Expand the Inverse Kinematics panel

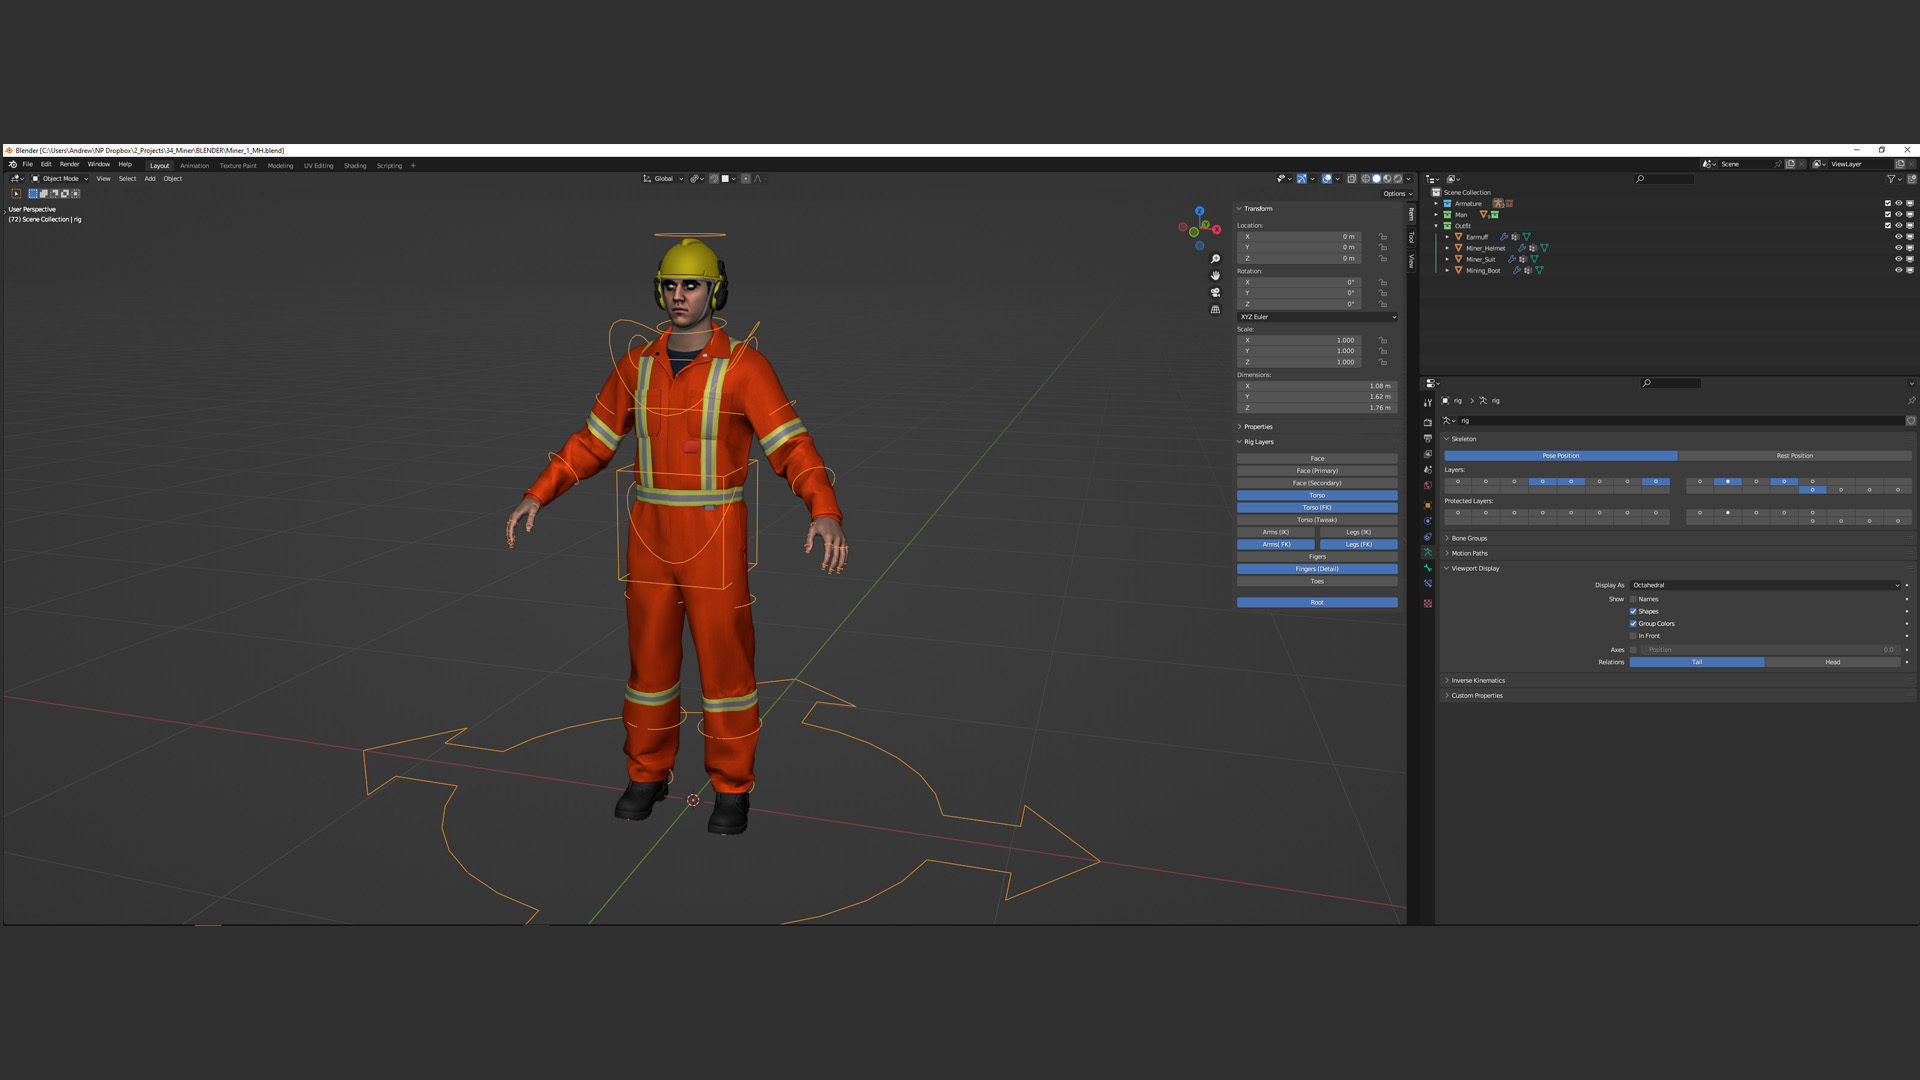[x=1478, y=680]
